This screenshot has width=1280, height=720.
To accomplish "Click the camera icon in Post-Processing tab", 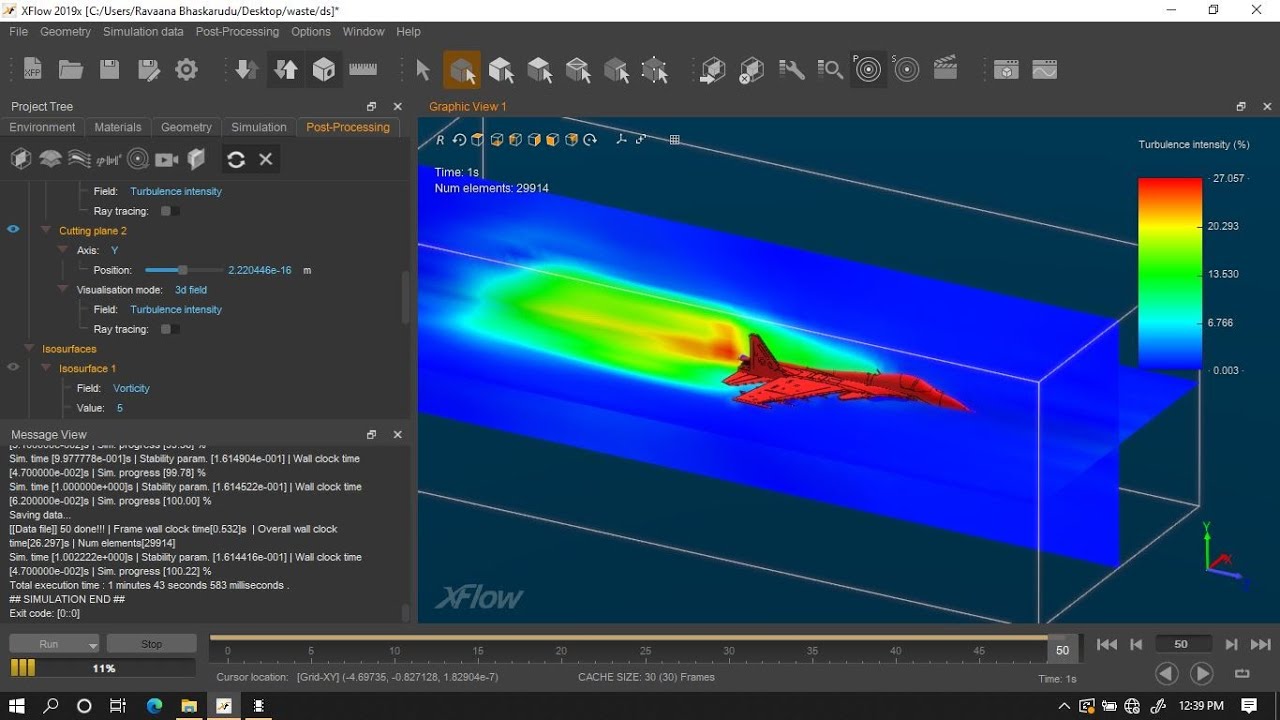I will pyautogui.click(x=167, y=159).
